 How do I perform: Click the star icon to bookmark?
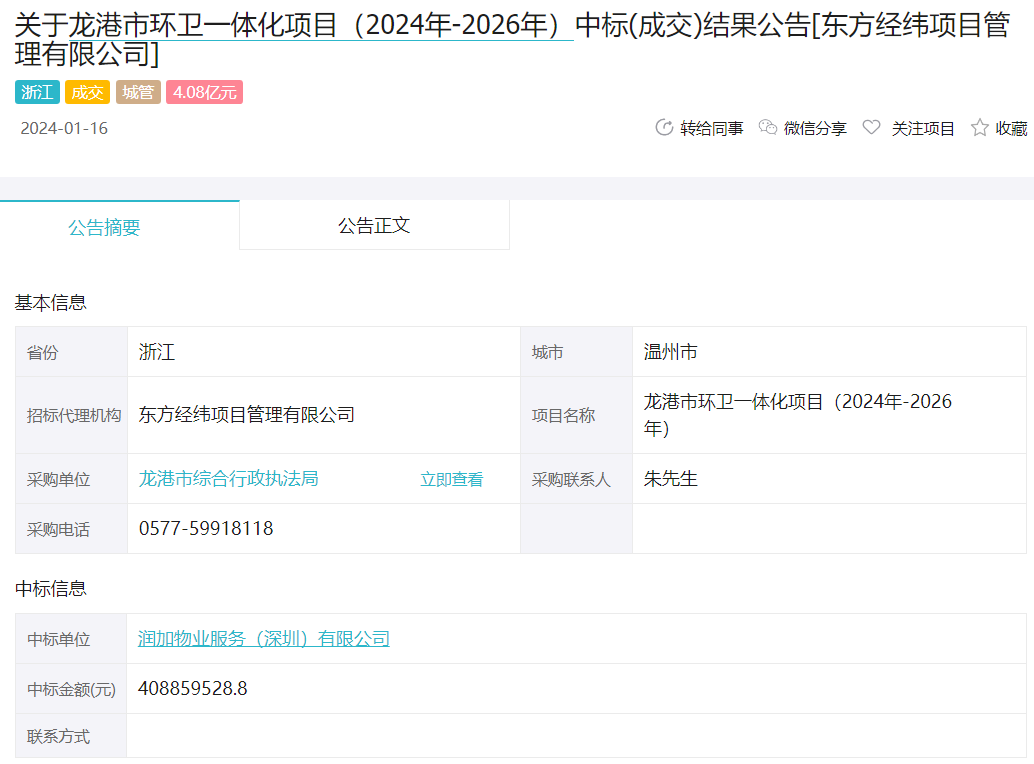(979, 127)
